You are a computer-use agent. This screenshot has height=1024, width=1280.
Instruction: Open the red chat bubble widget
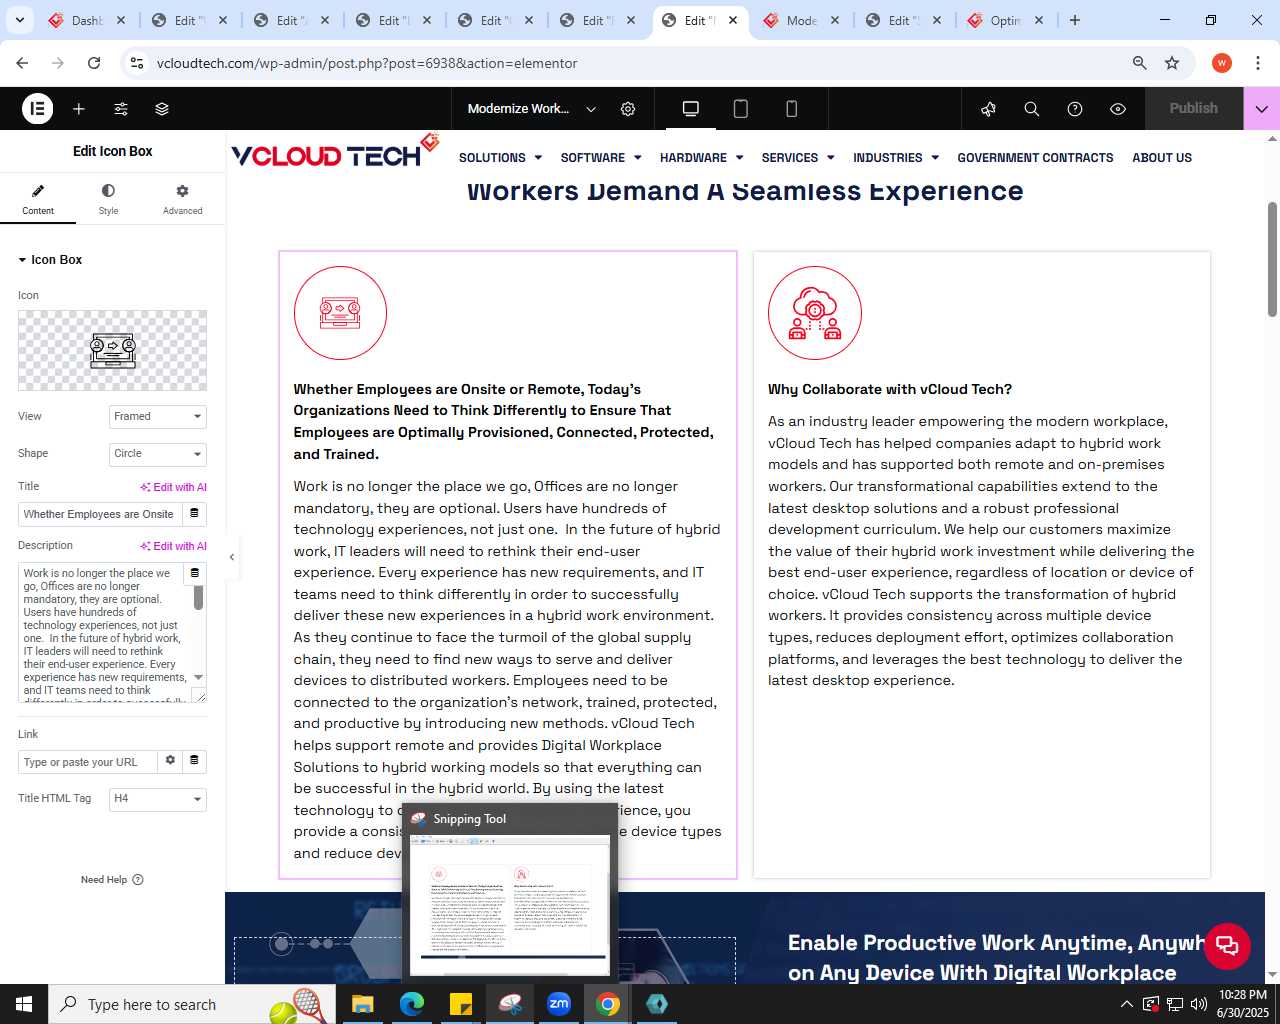pyautogui.click(x=1227, y=946)
